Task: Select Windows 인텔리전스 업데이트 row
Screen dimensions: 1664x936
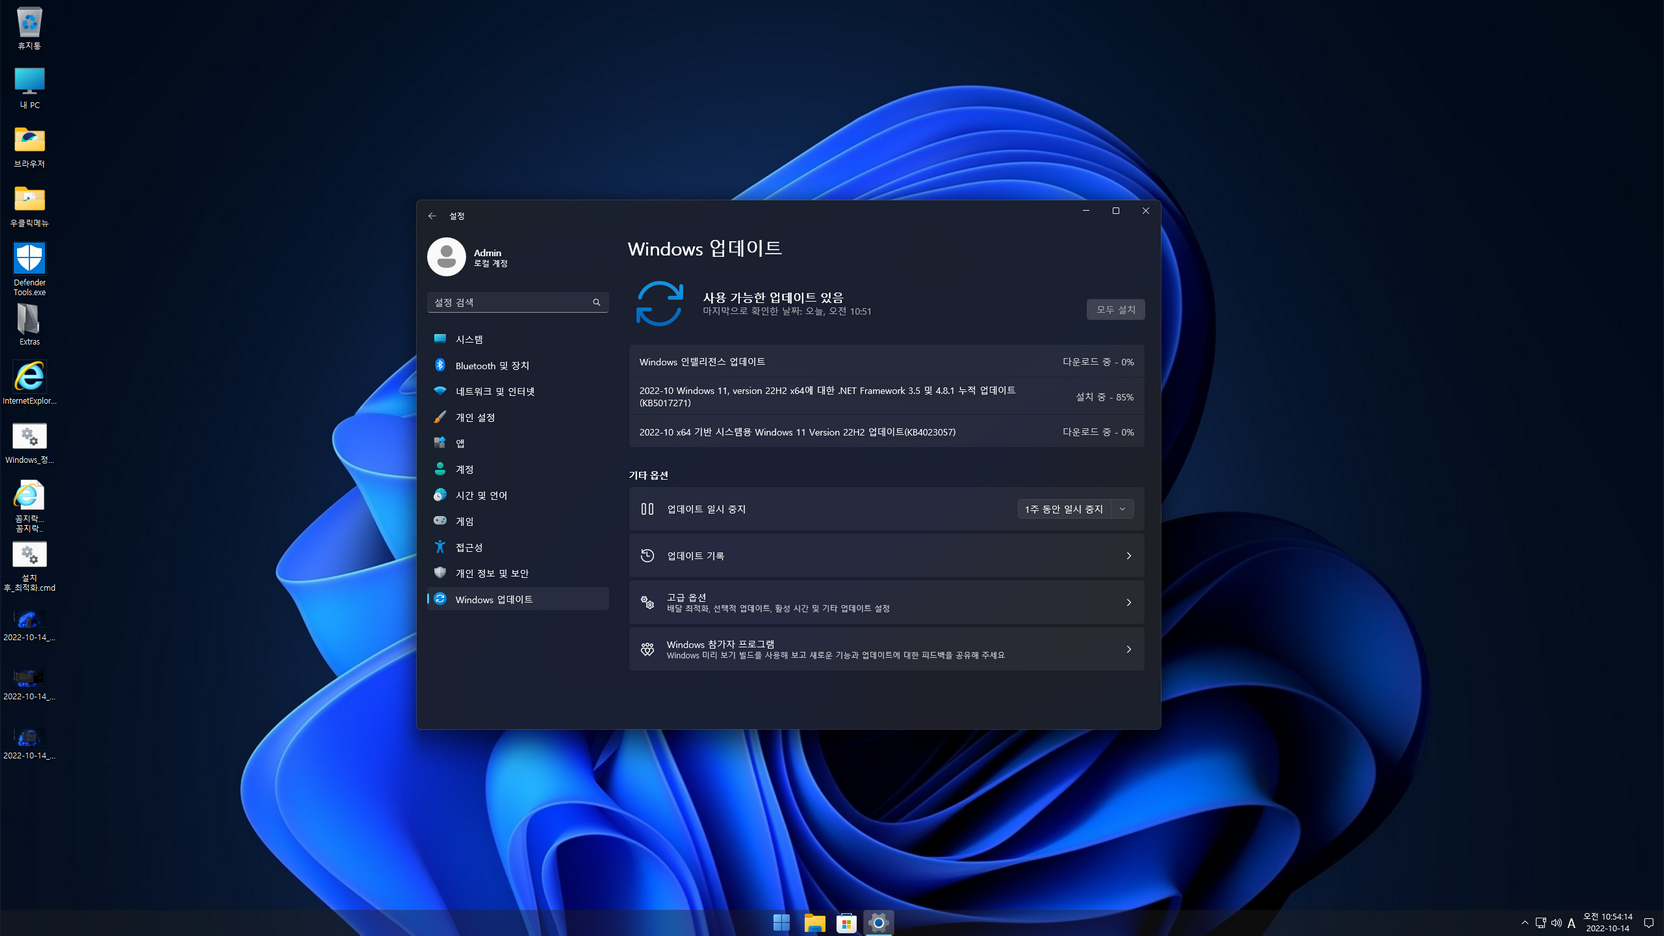Action: tap(886, 362)
